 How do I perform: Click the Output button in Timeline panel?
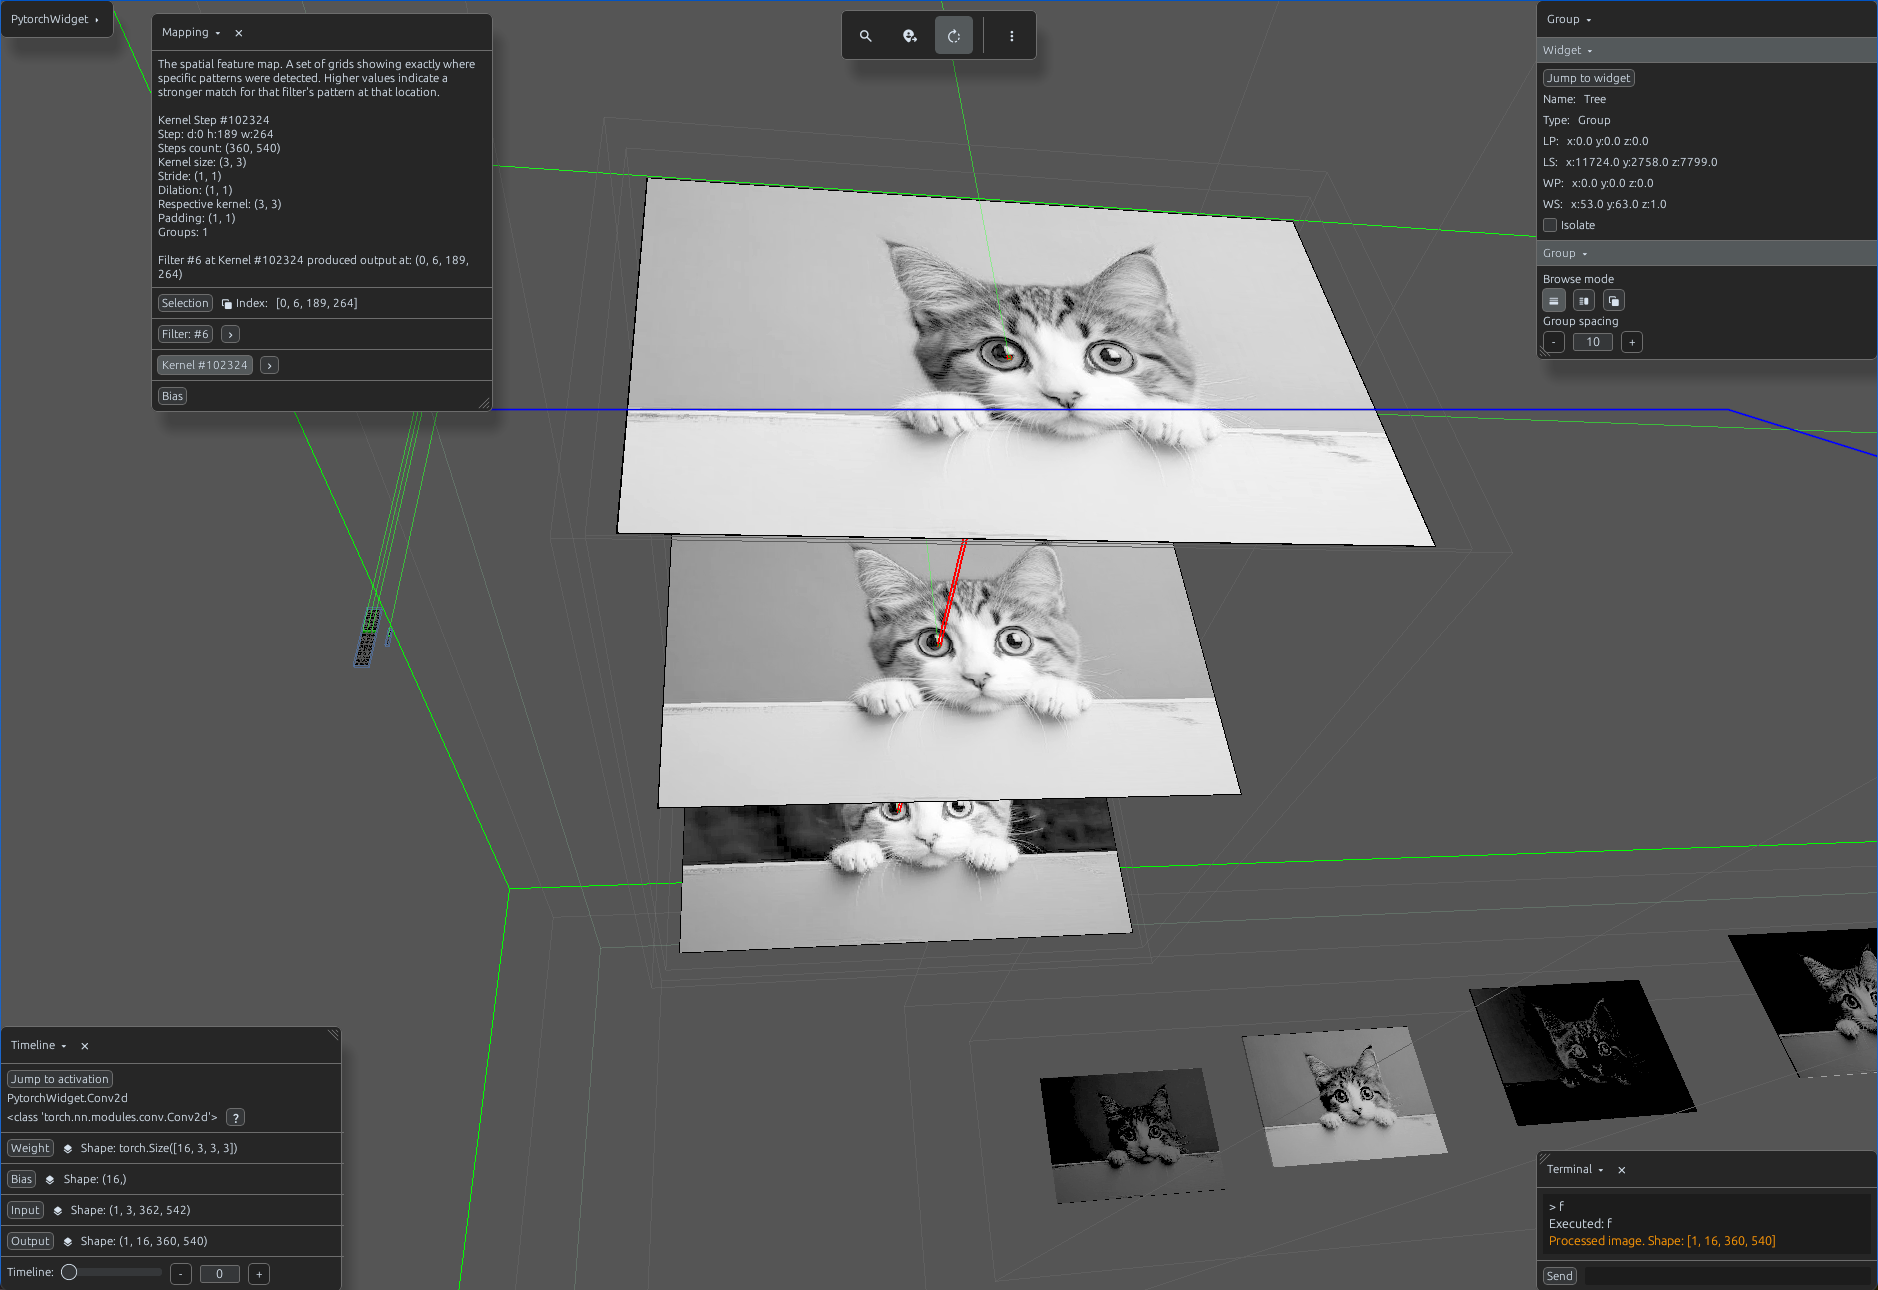pos(30,1242)
